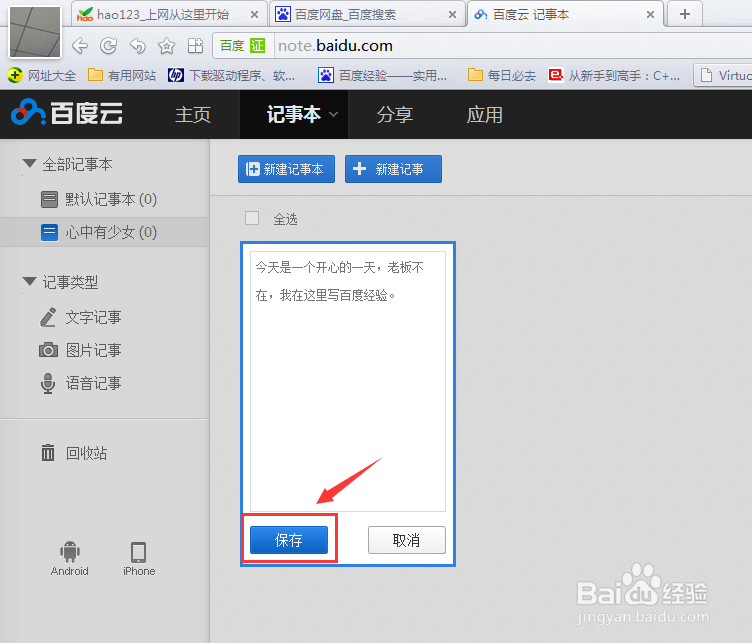The image size is (752, 643).
Task: Switch to the 百度网盘_百度搜索 tab
Action: (x=367, y=14)
